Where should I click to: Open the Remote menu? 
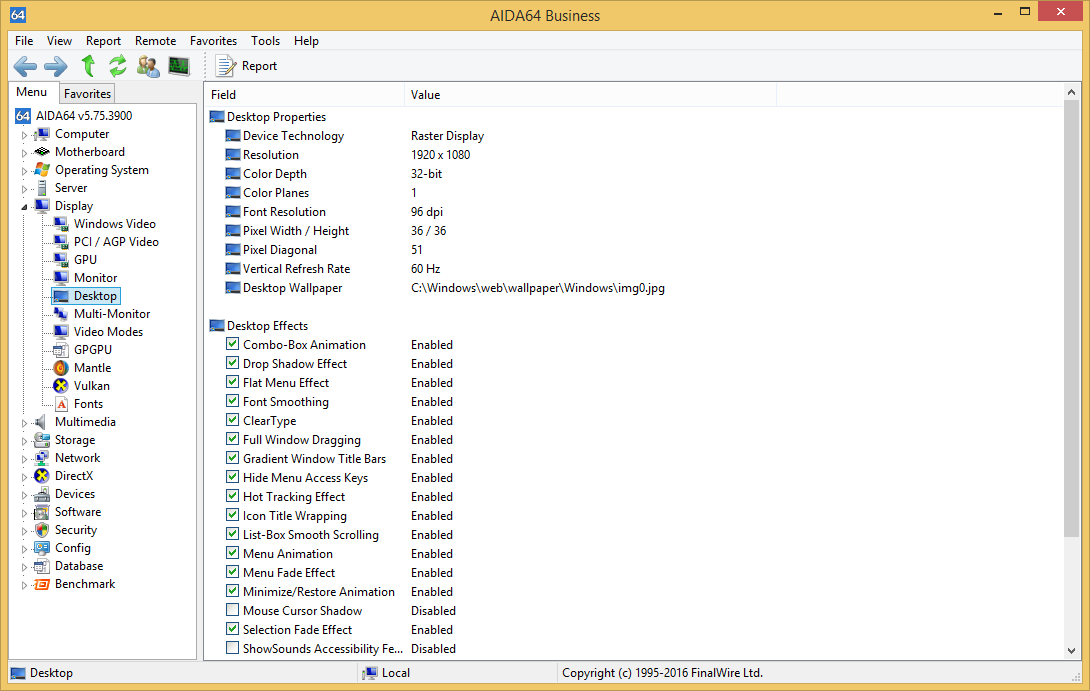156,41
